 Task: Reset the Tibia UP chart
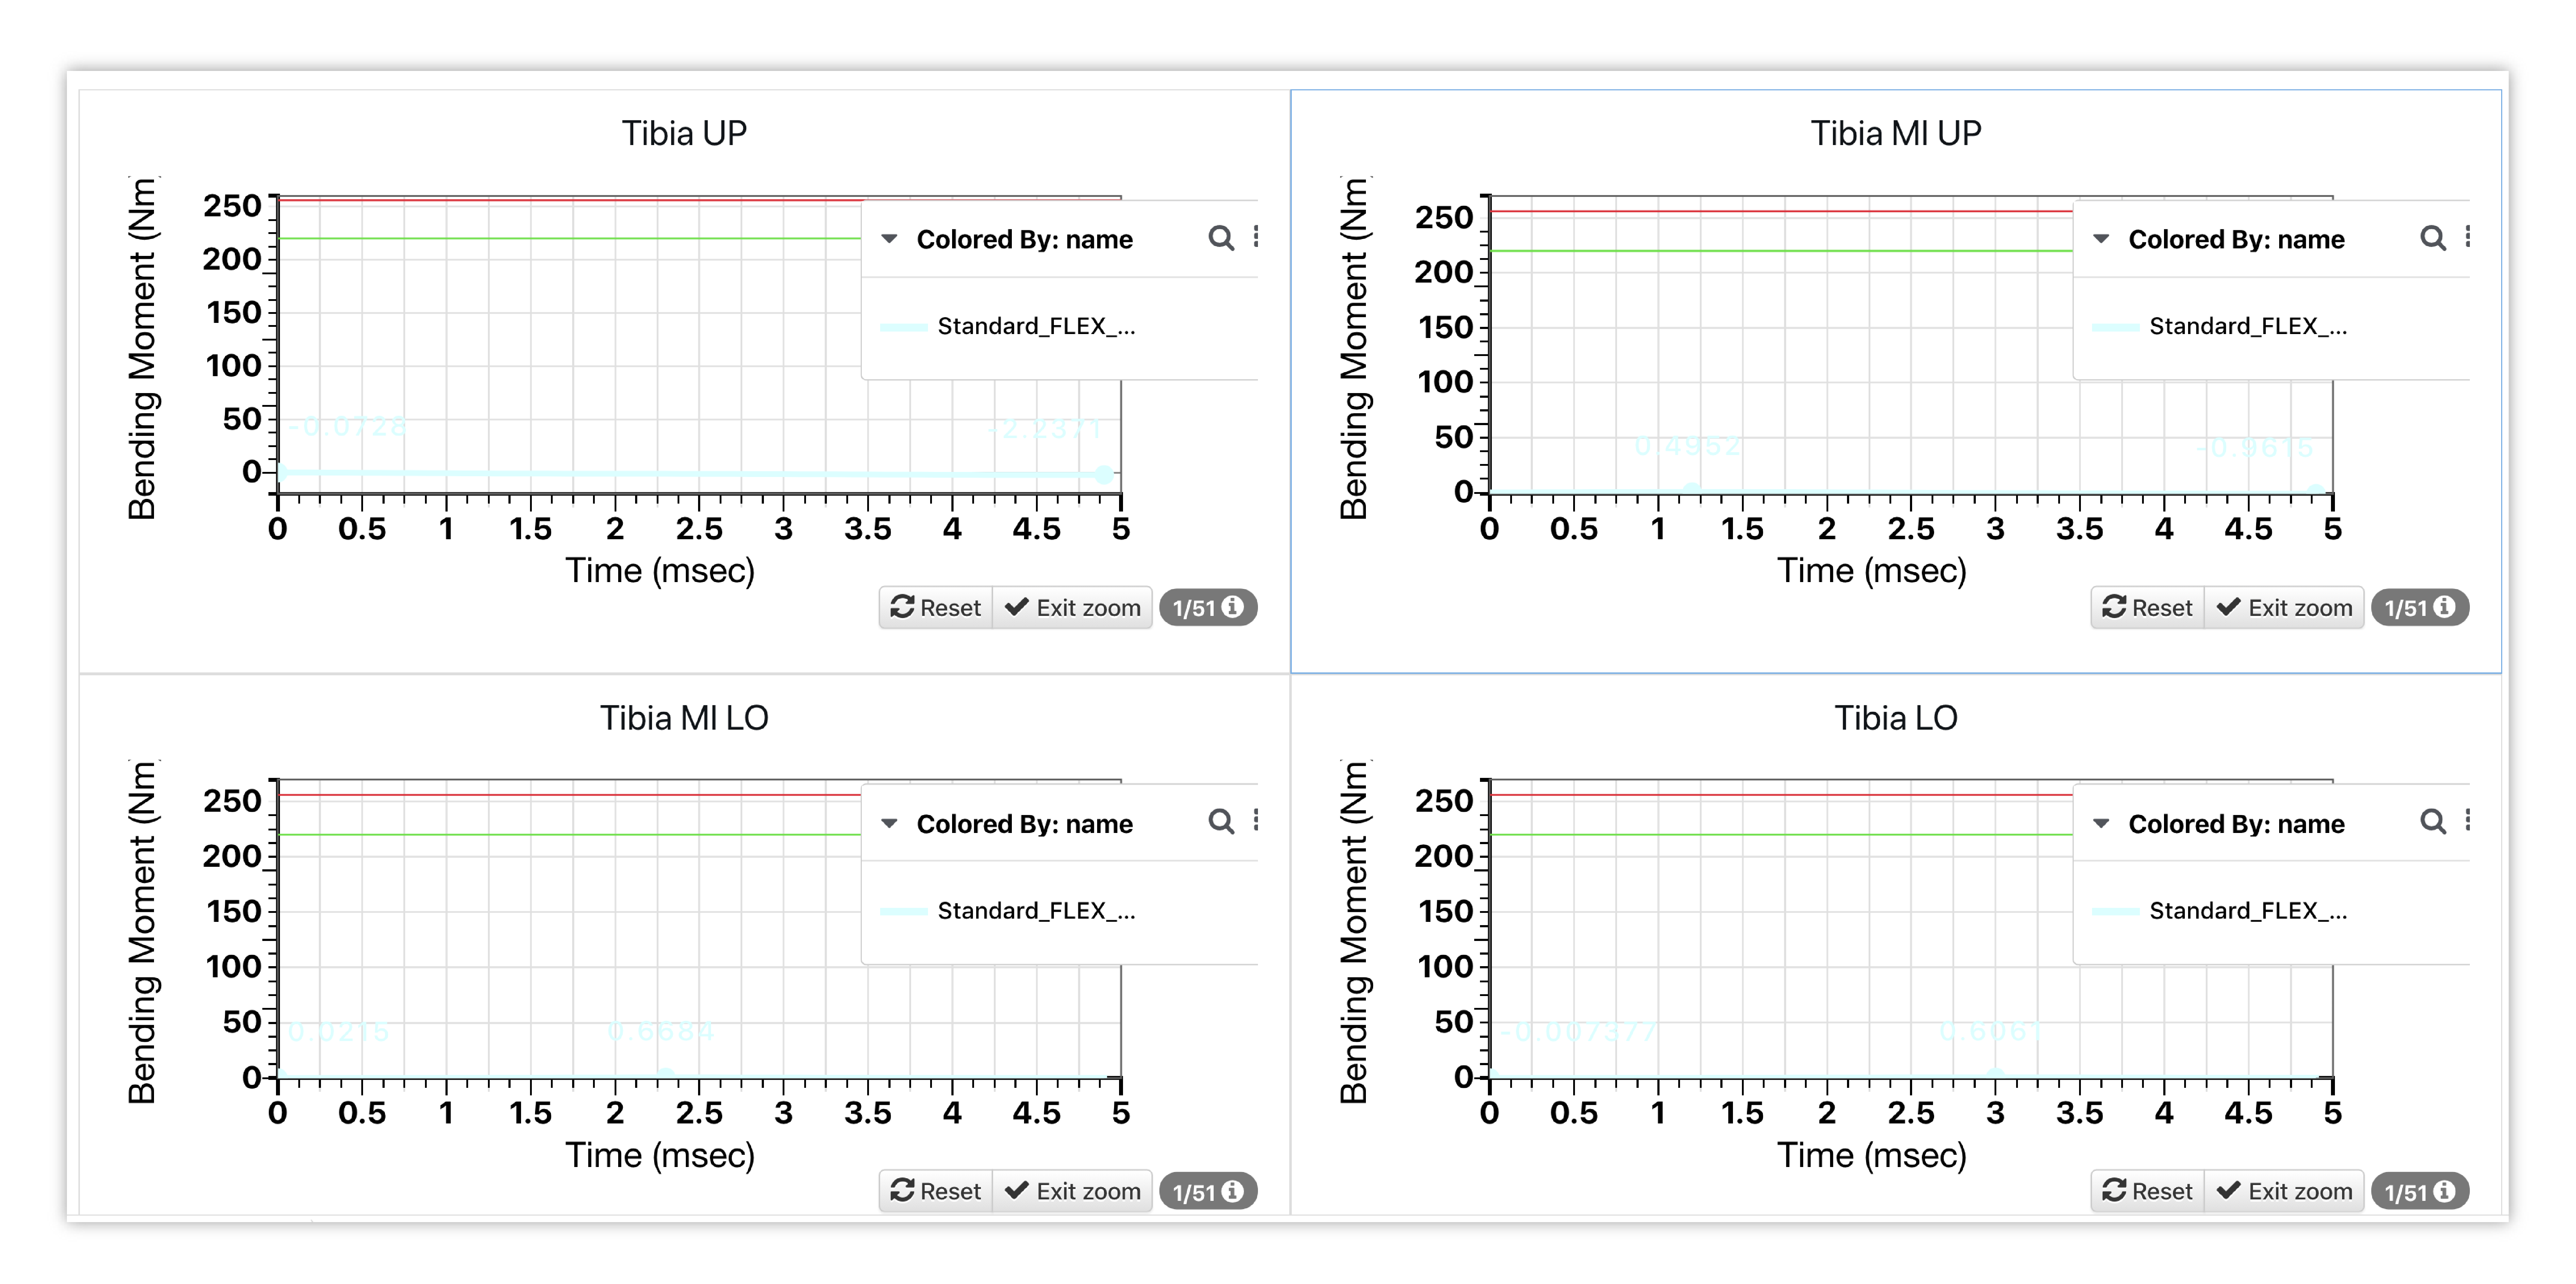click(x=936, y=608)
